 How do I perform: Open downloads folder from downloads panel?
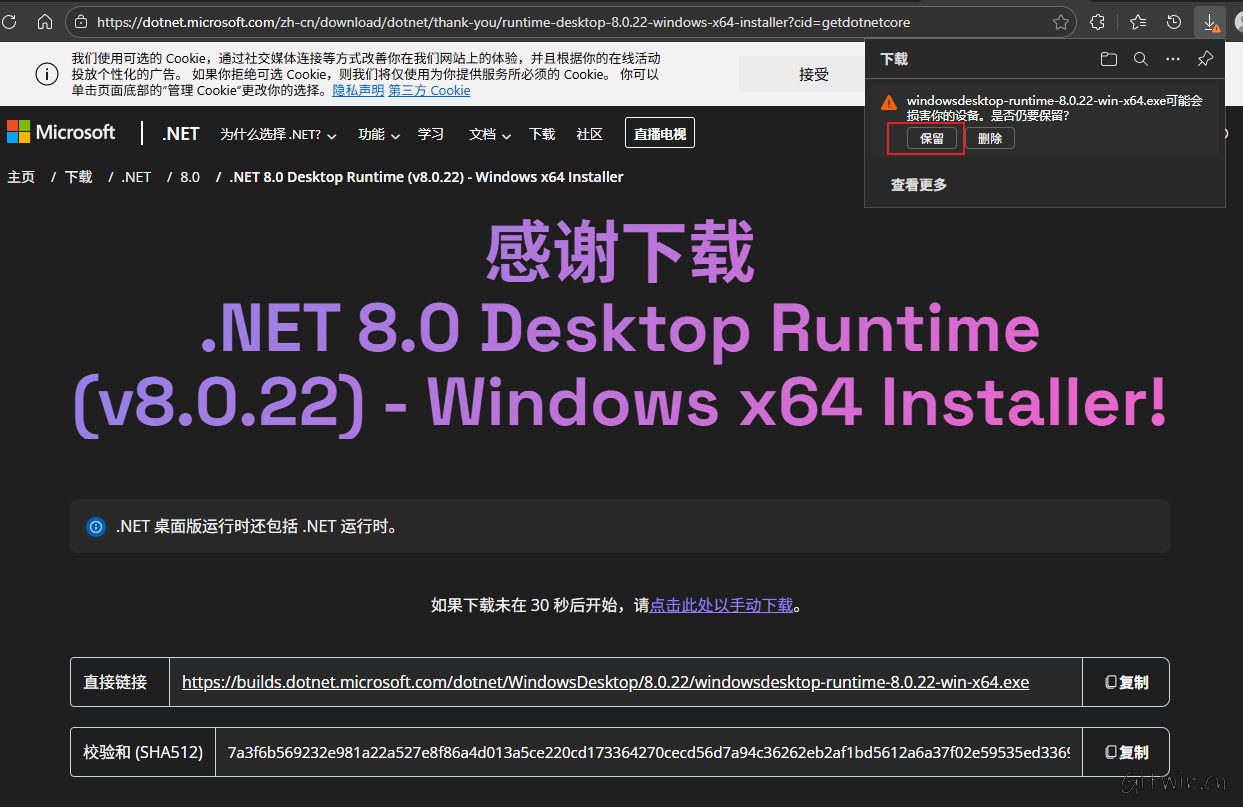pos(1109,58)
